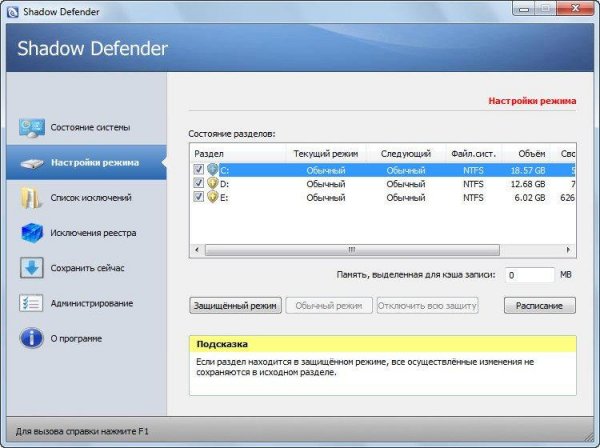Viewport: 600px width, 448px height.
Task: Open the Сохранить сейчас section
Action: [x=86, y=268]
